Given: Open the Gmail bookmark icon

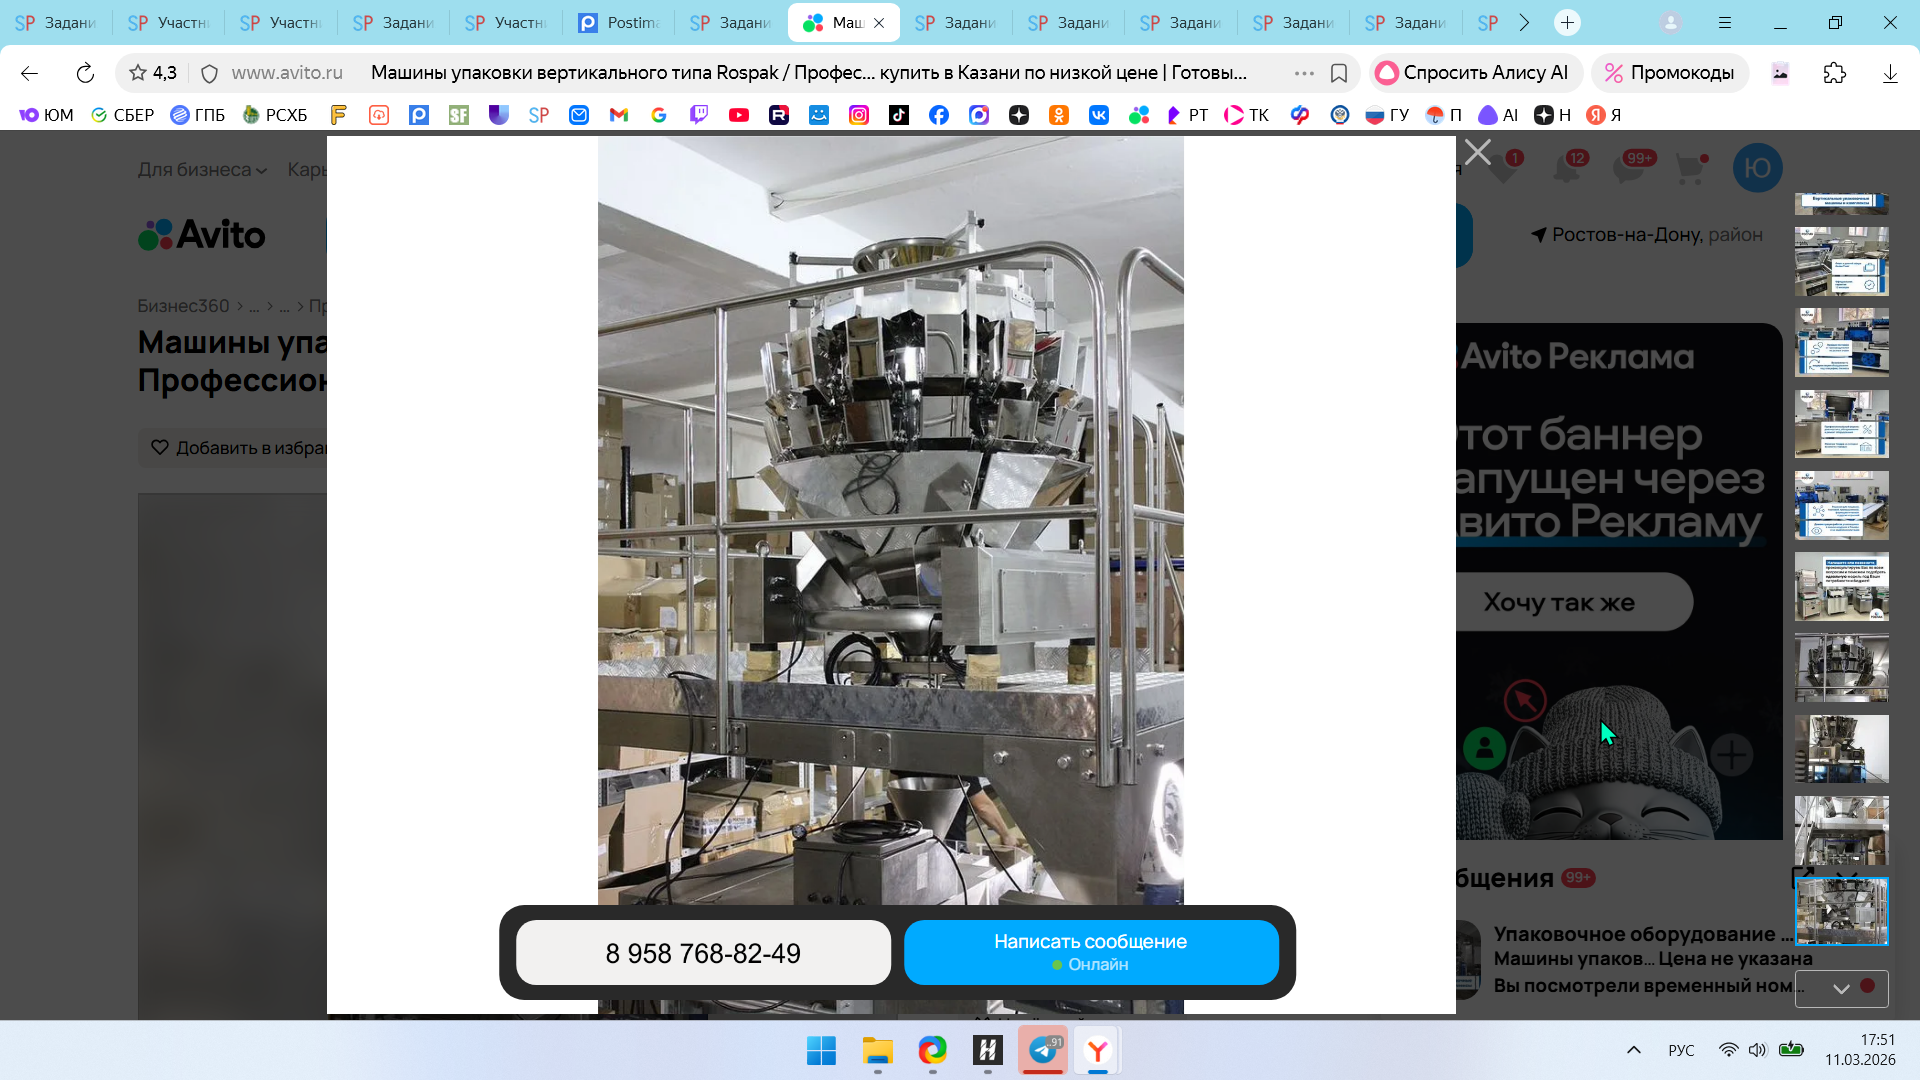Looking at the screenshot, I should pyautogui.click(x=619, y=115).
